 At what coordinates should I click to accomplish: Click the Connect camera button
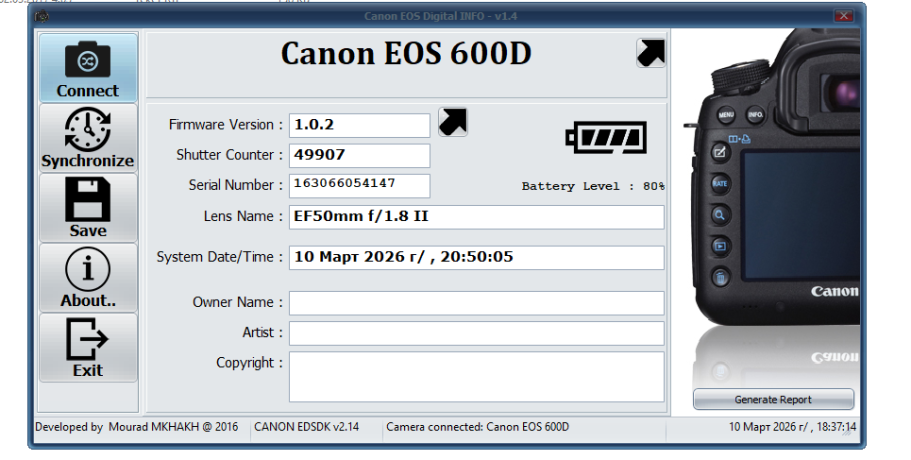click(x=88, y=68)
